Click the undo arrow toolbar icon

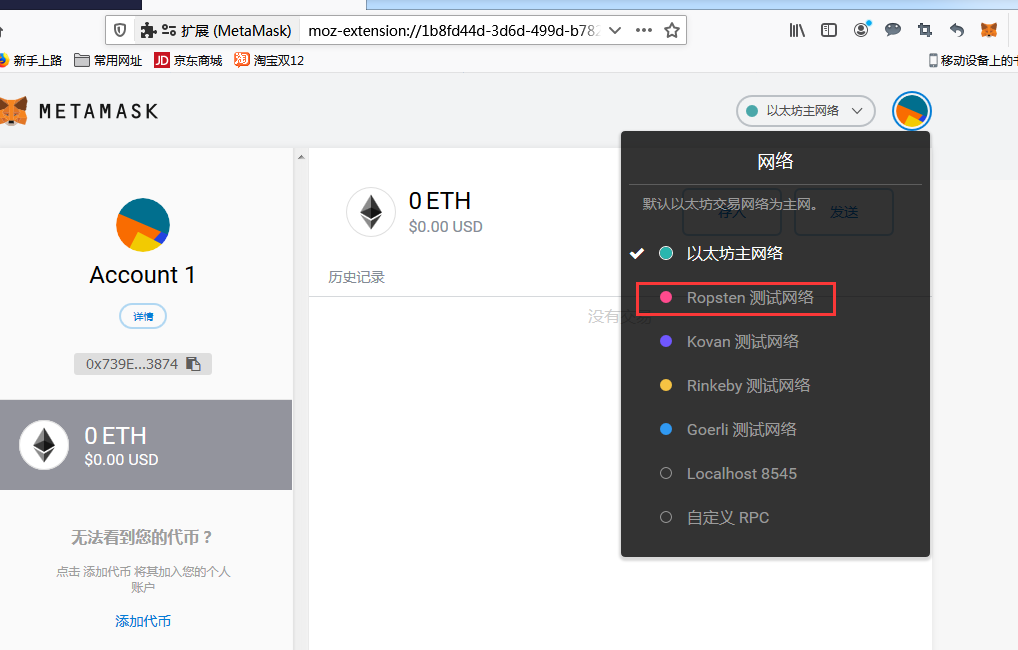coord(957,30)
